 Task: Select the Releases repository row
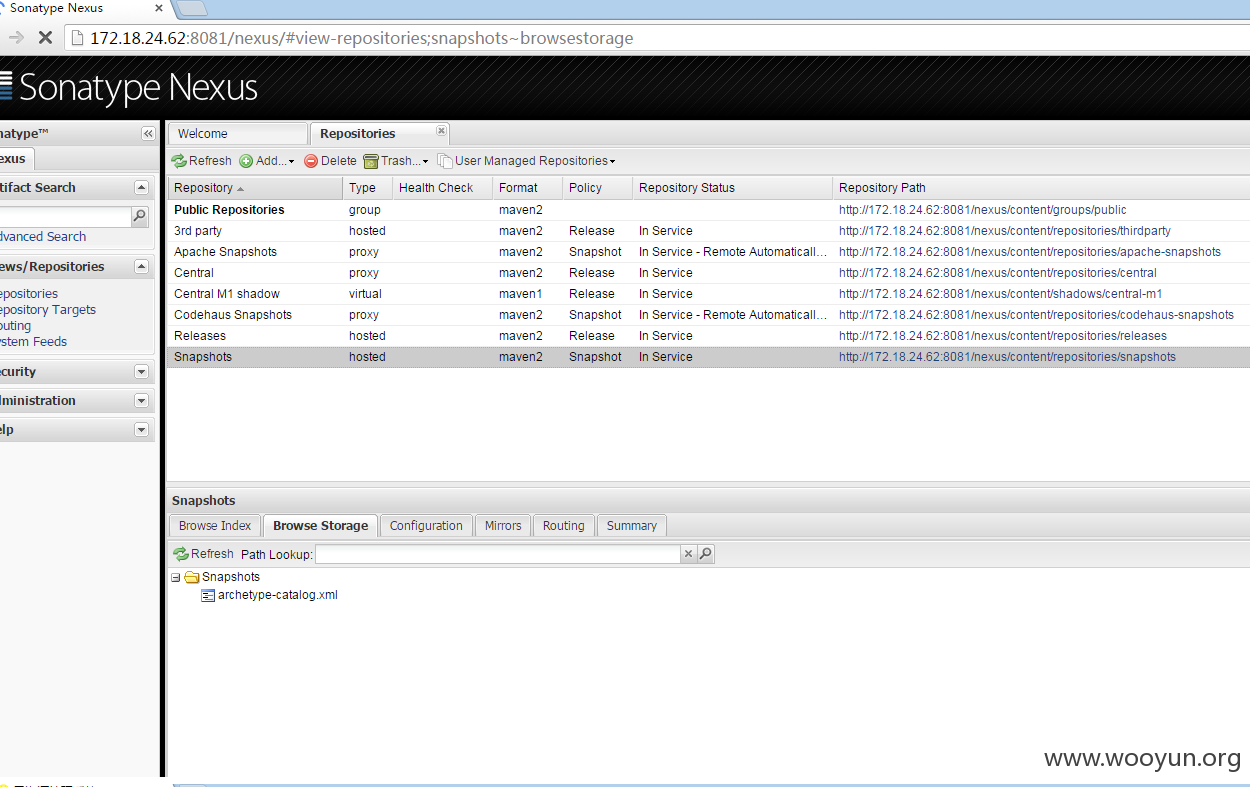tap(708, 336)
